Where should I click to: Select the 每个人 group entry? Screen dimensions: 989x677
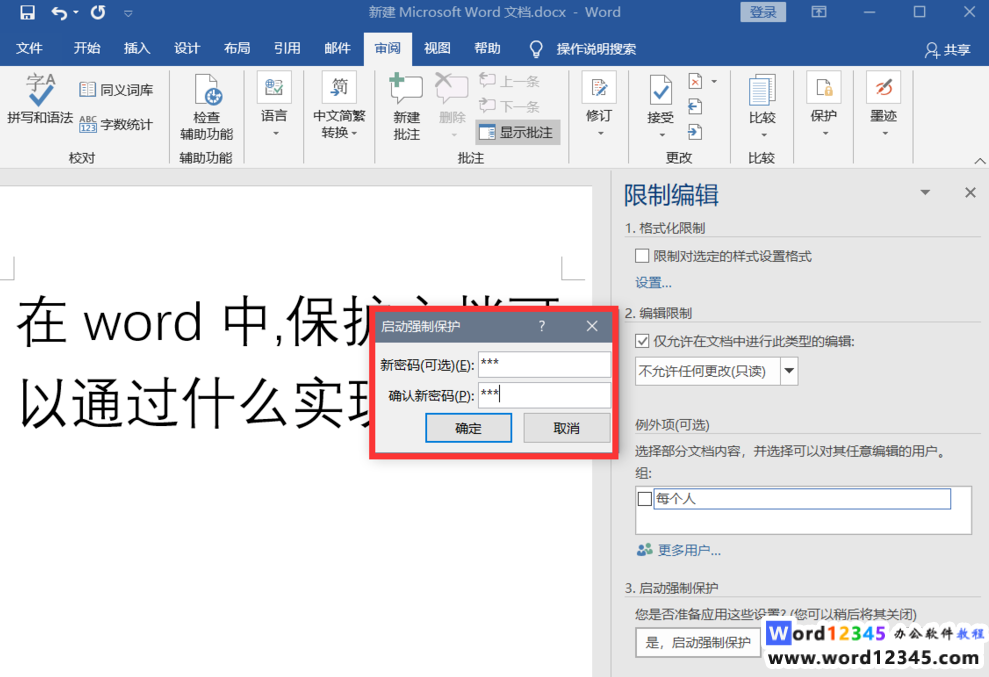click(802, 498)
